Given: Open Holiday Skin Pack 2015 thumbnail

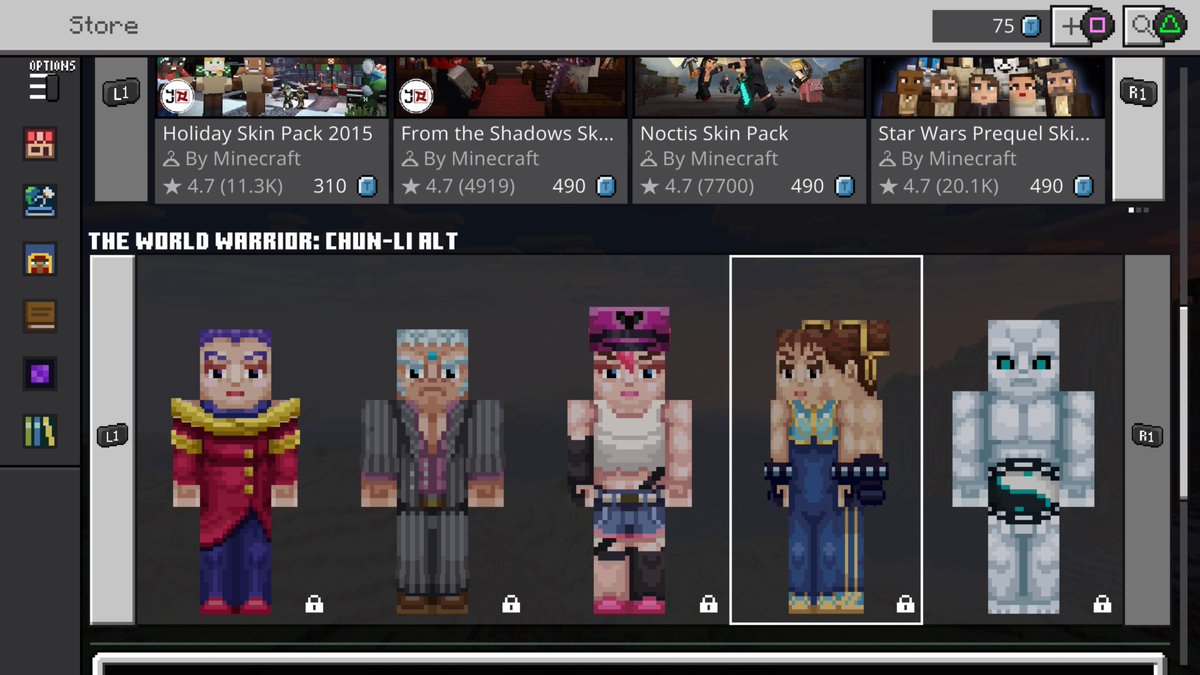Looking at the screenshot, I should point(274,87).
